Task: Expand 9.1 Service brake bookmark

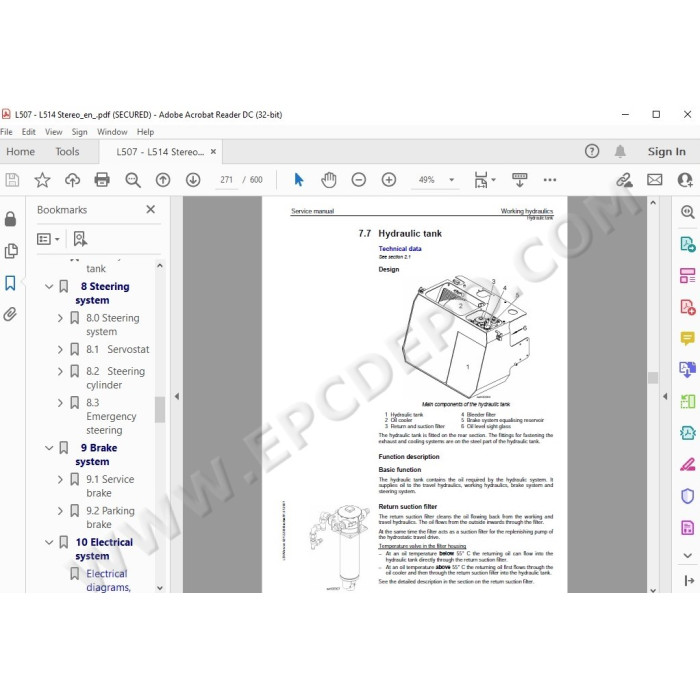Action: coord(60,479)
